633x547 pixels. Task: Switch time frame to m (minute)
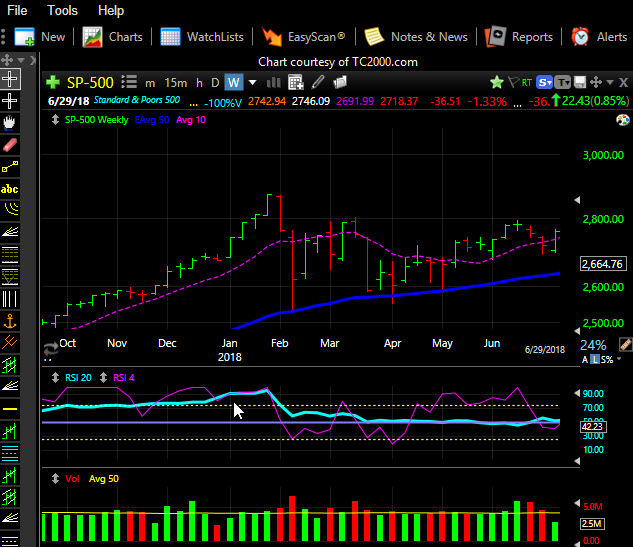[150, 83]
